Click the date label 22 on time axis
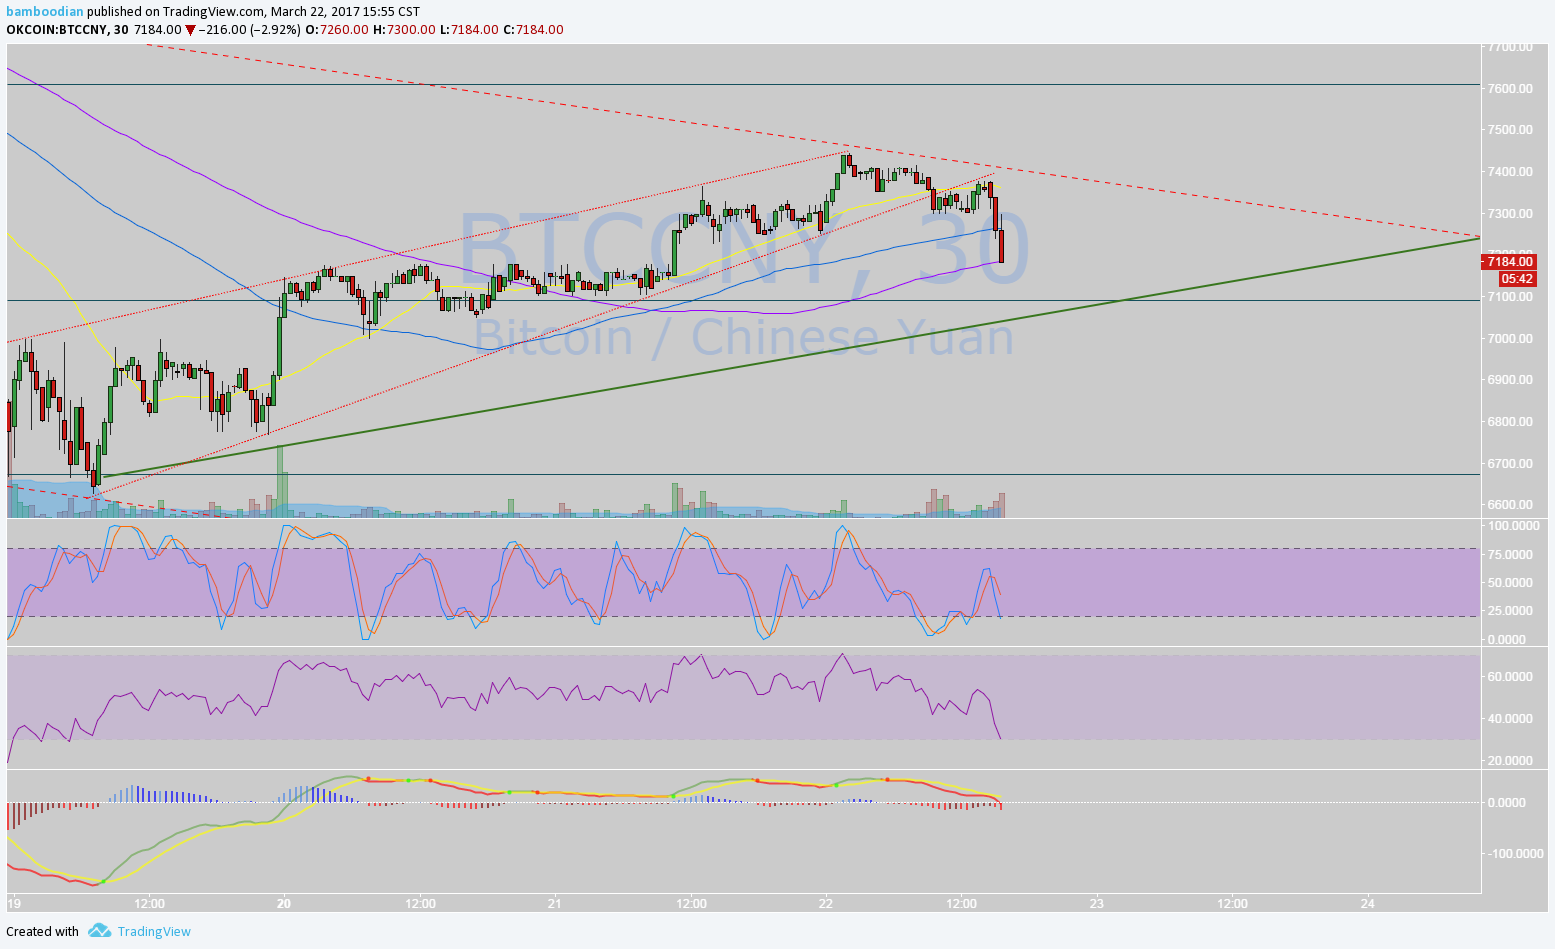This screenshot has height=949, width=1555. point(826,904)
